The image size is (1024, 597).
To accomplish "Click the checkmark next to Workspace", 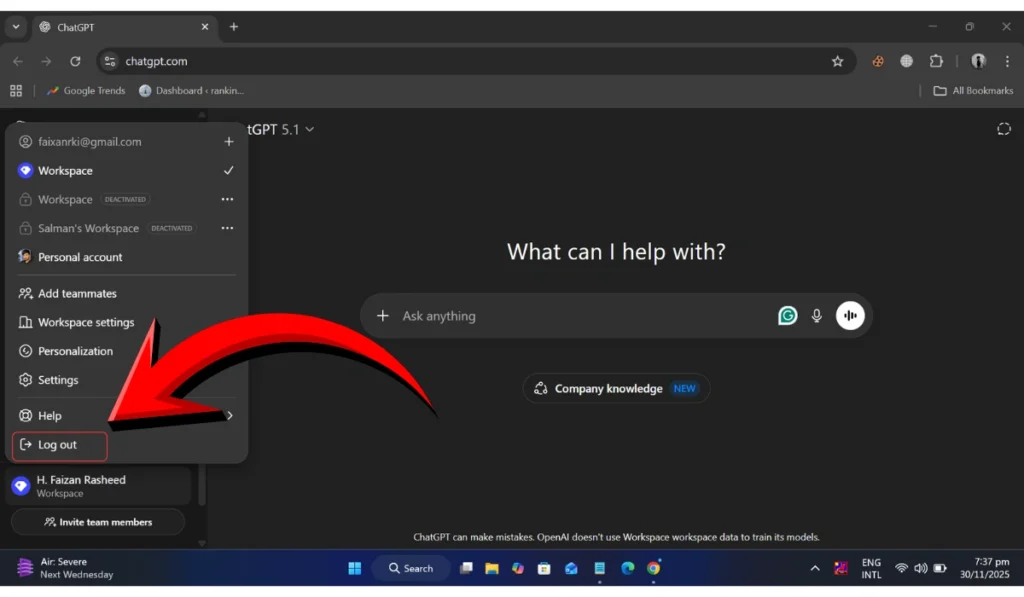I will point(228,170).
